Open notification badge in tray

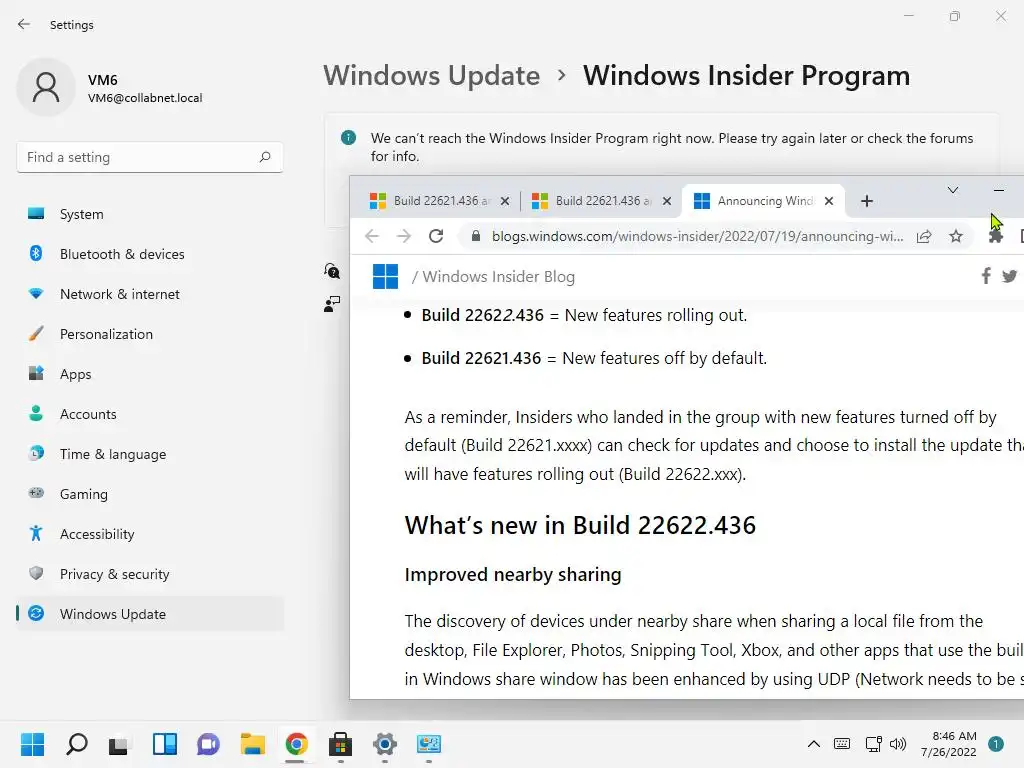pyautogui.click(x=996, y=744)
